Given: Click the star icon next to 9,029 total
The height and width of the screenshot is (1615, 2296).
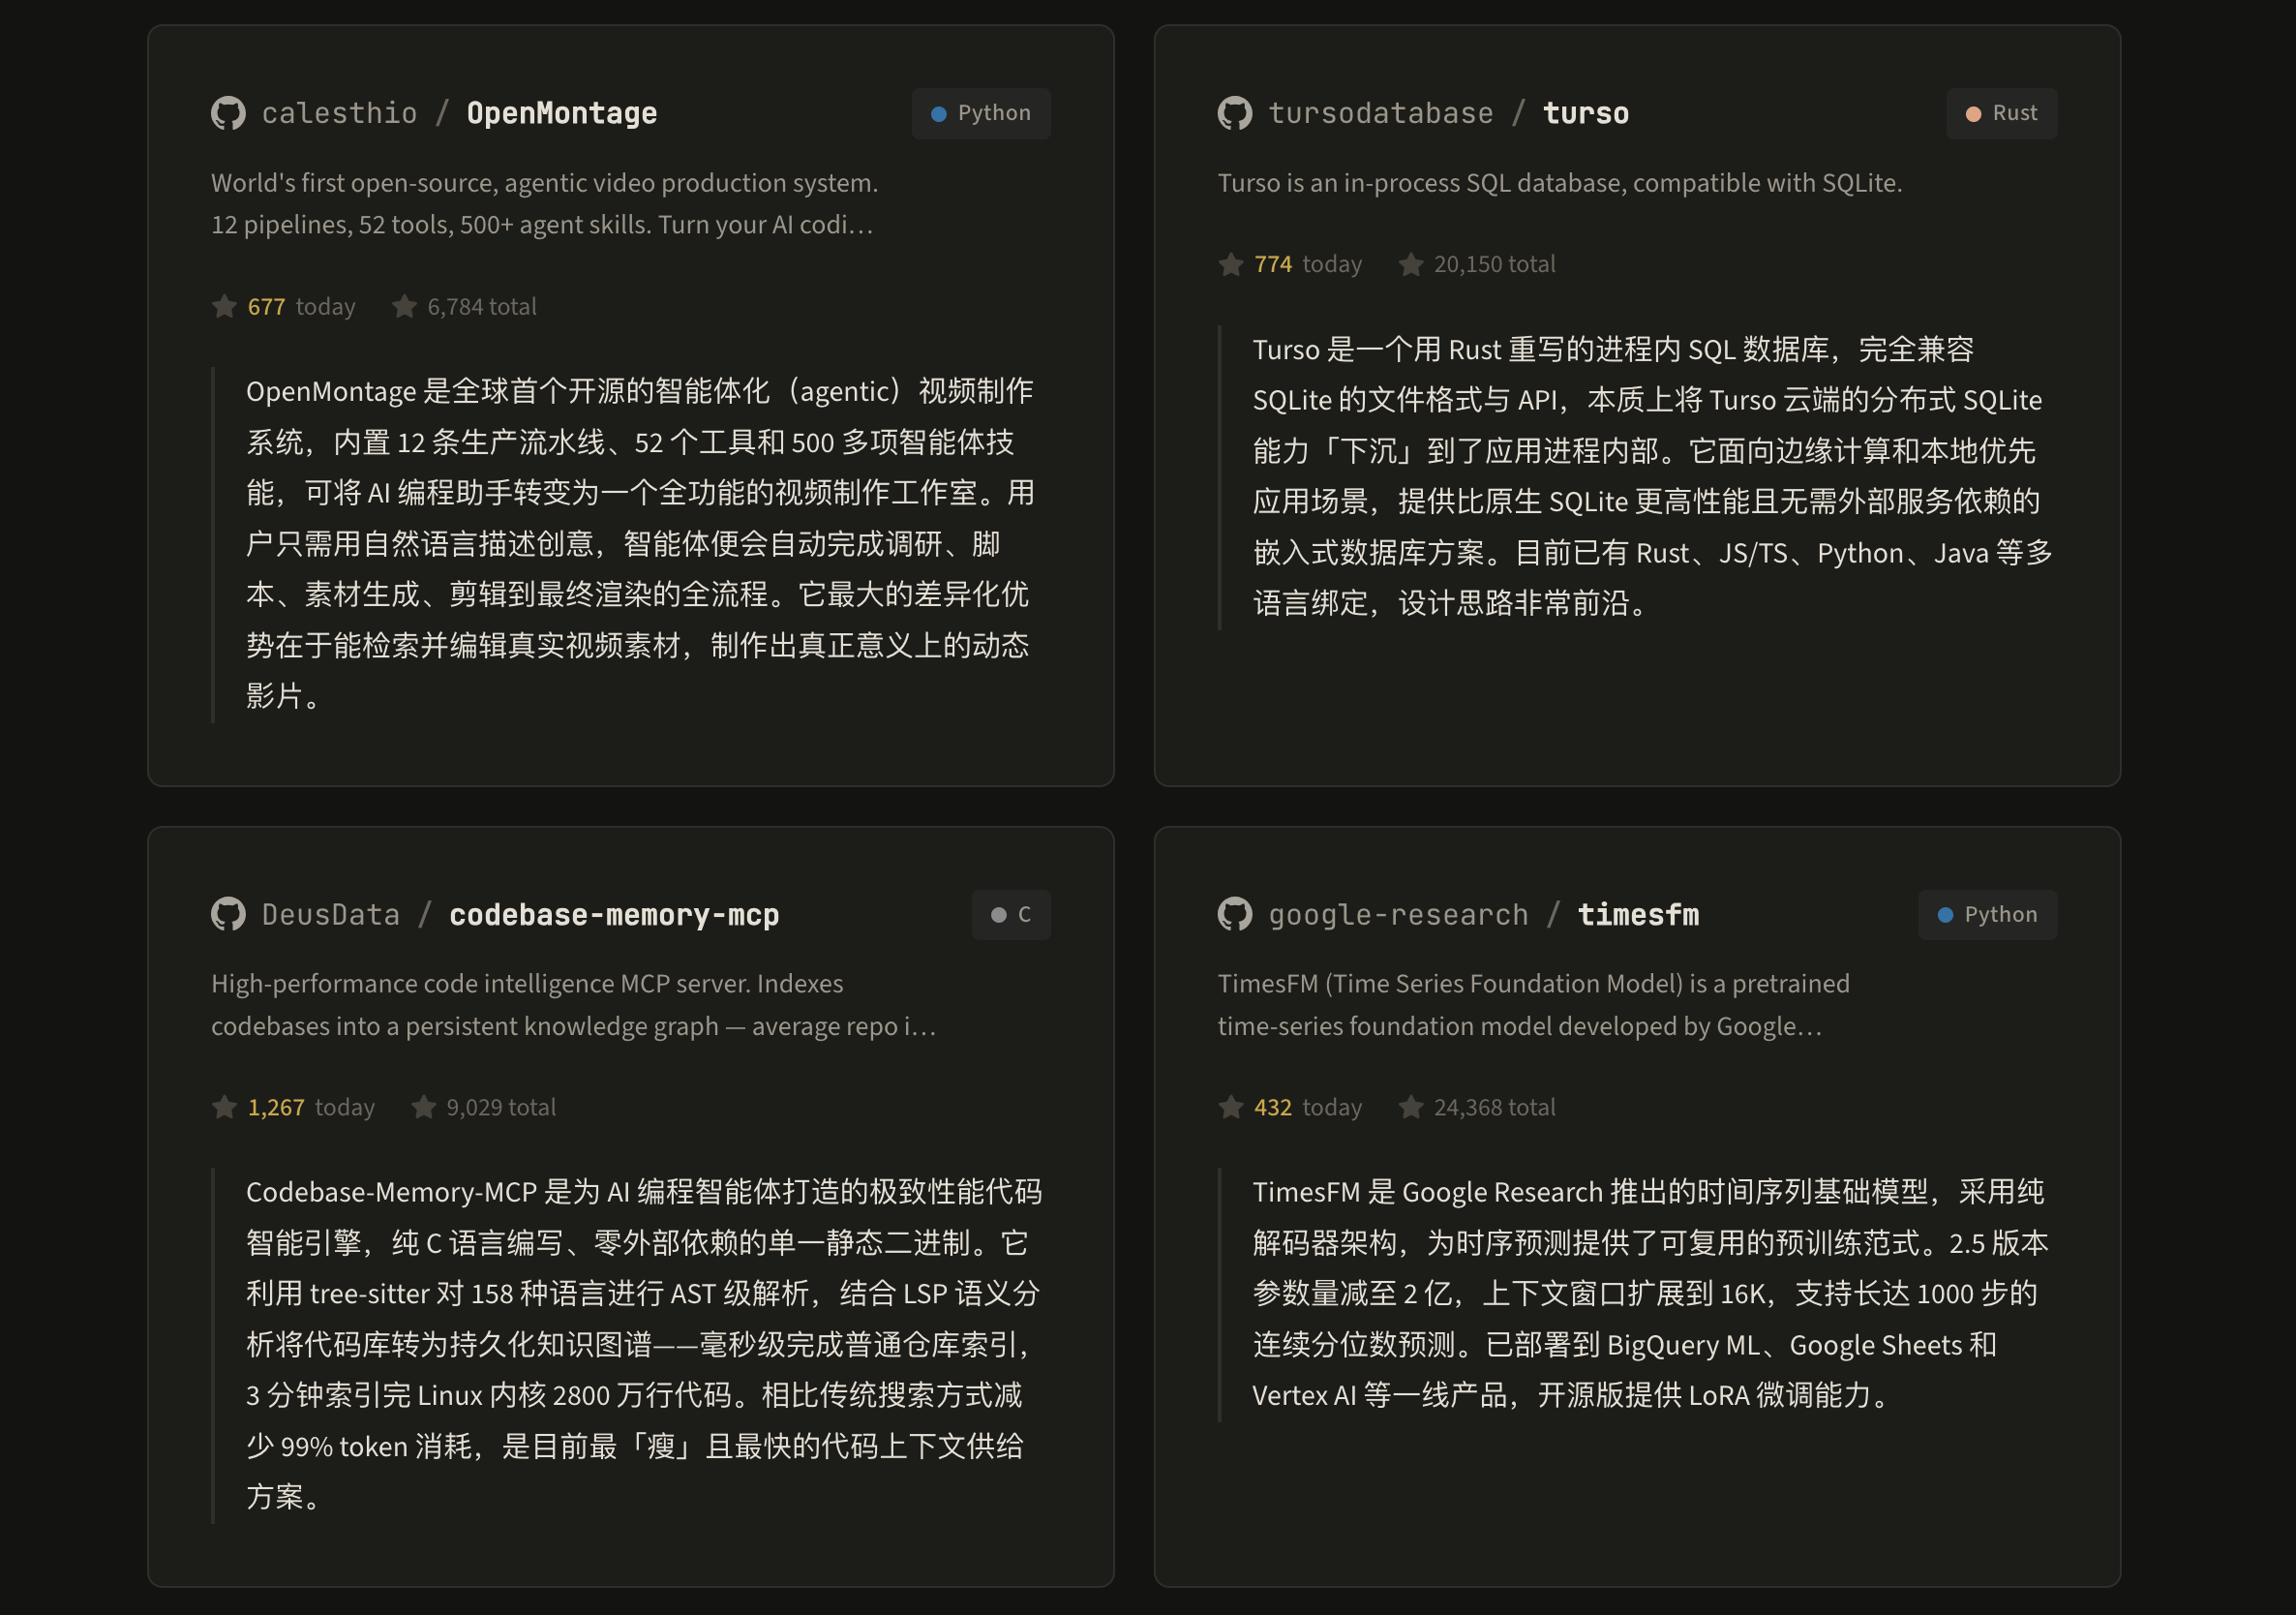Looking at the screenshot, I should [424, 1107].
